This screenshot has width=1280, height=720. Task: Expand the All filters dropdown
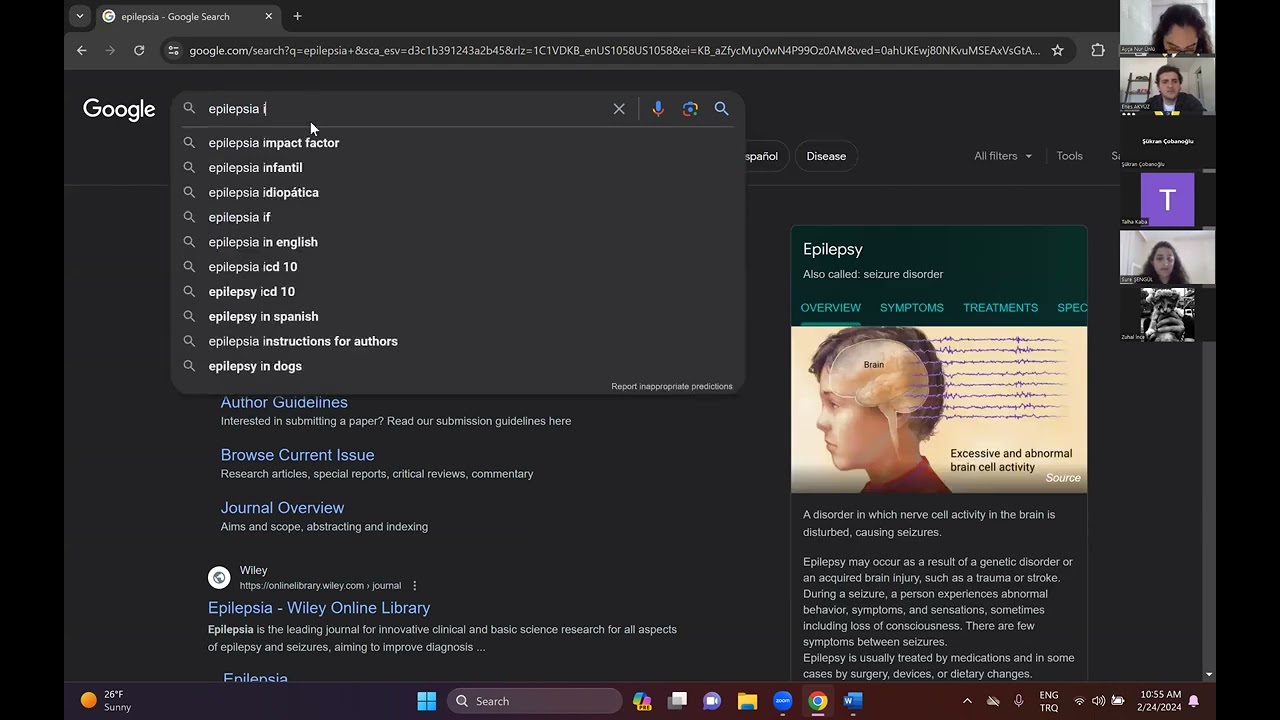(x=1003, y=156)
